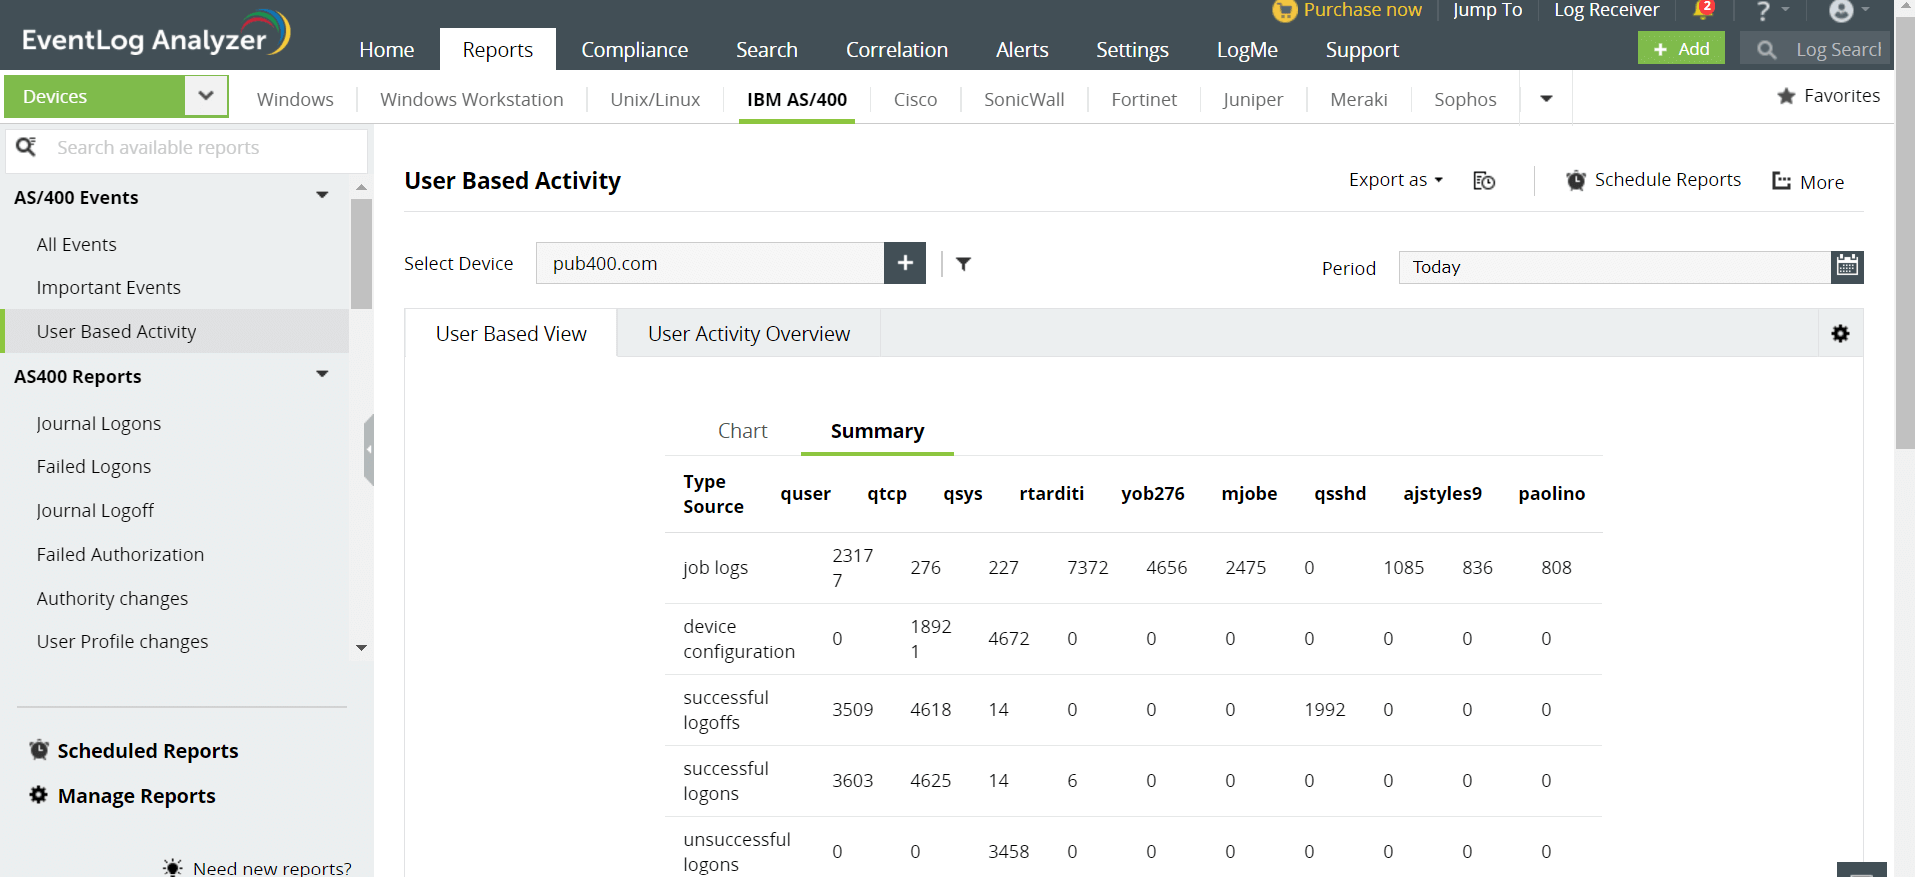Click the sidebar report search icon

[x=26, y=147]
